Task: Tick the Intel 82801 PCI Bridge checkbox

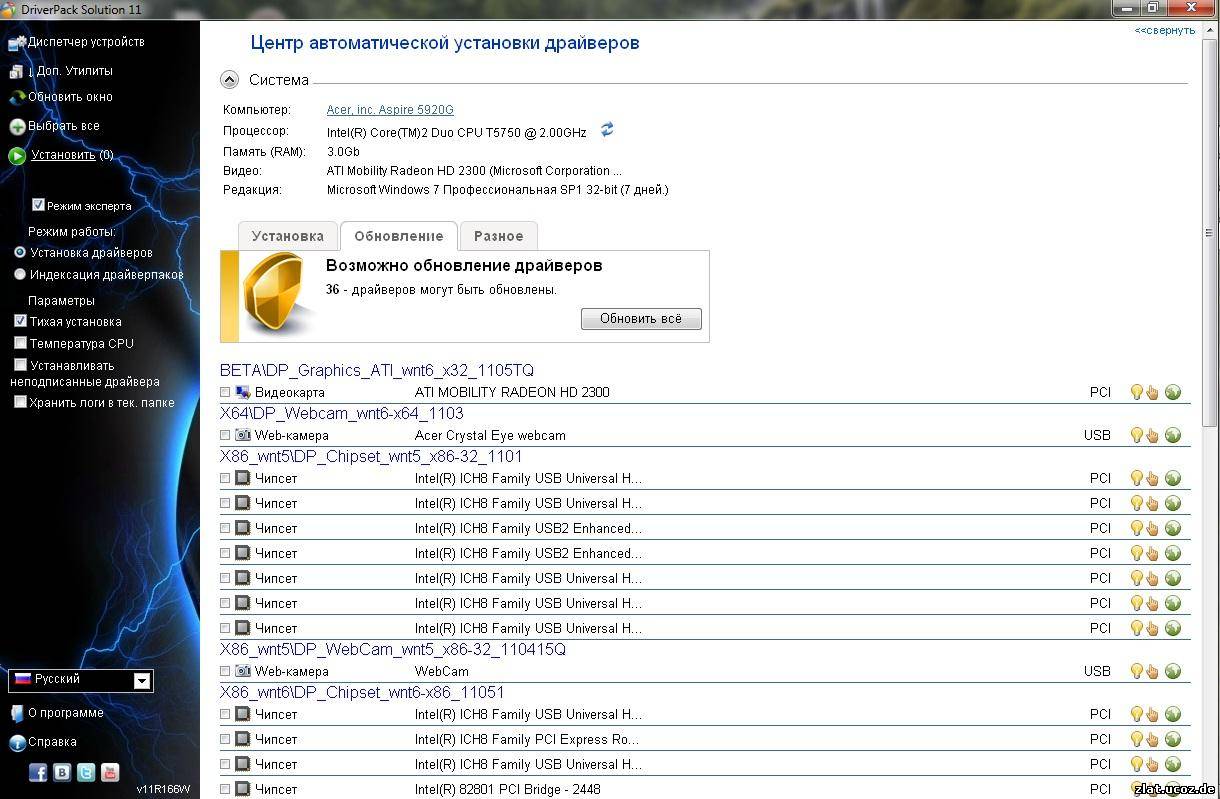Action: pyautogui.click(x=225, y=790)
